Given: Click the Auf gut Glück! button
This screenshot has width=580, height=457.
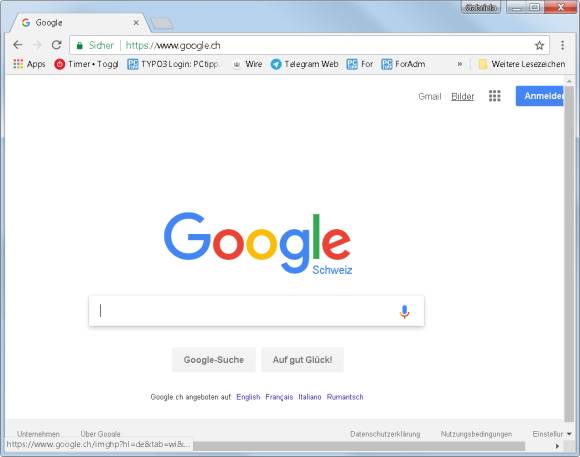Looking at the screenshot, I should tap(303, 359).
